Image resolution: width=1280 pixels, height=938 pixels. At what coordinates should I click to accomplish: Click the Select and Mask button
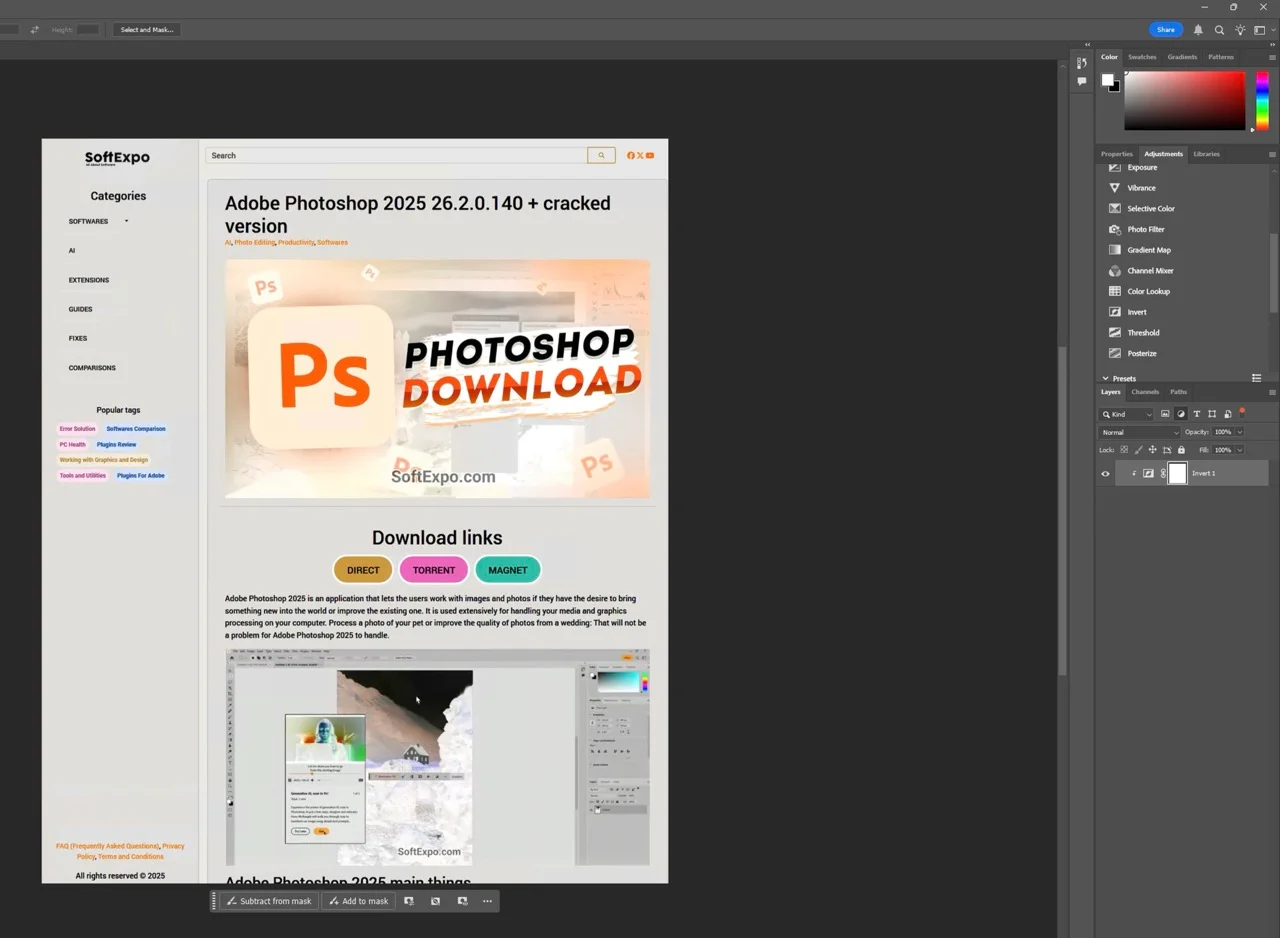[x=146, y=29]
